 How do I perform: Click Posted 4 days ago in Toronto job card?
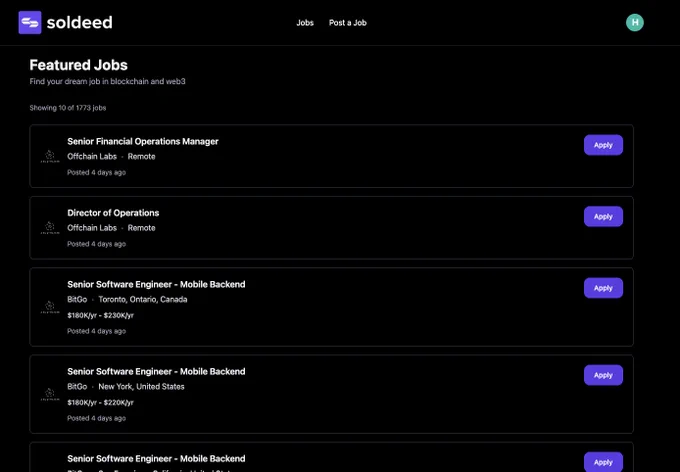[x=96, y=331]
